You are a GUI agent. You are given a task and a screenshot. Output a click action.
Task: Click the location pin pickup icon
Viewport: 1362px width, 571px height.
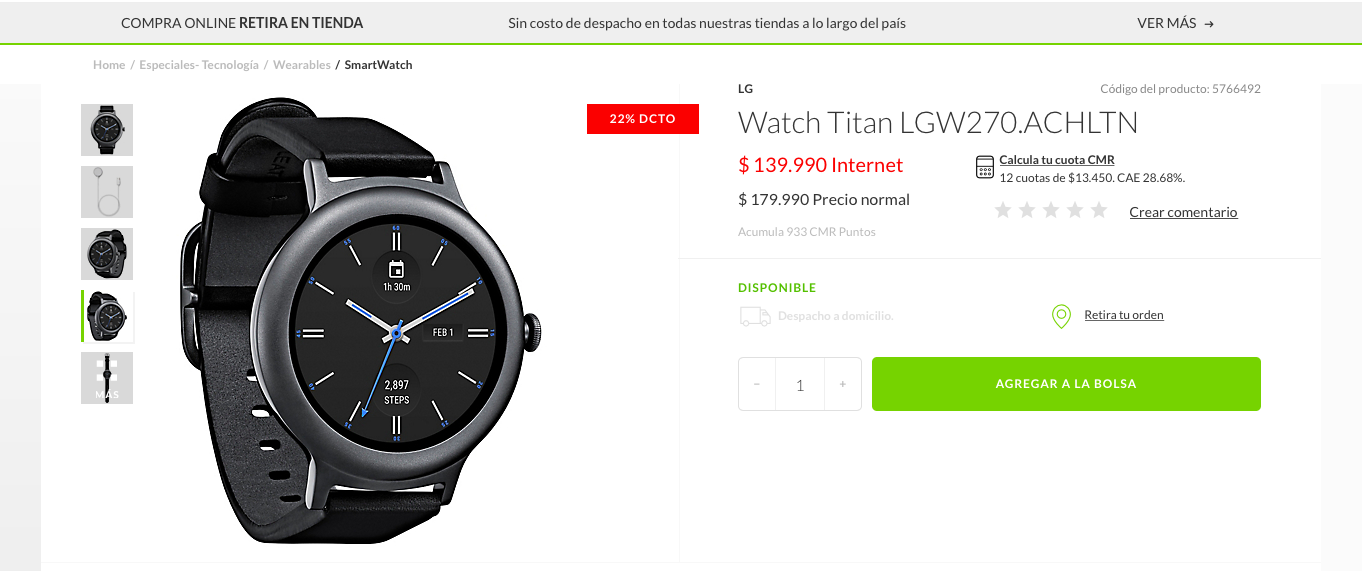point(1061,316)
